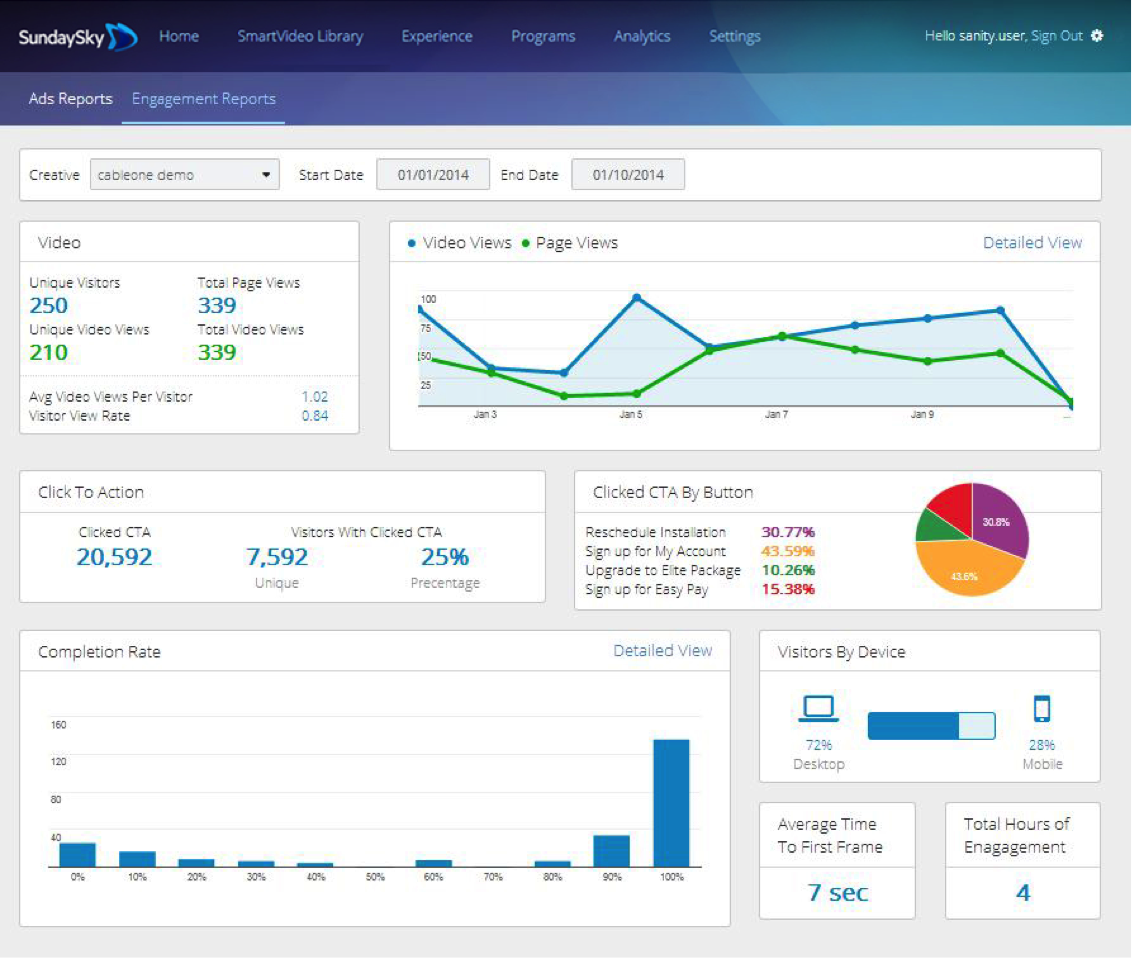Image resolution: width=1132 pixels, height=958 pixels.
Task: Open the SmartVideo Library menu
Action: coord(300,36)
